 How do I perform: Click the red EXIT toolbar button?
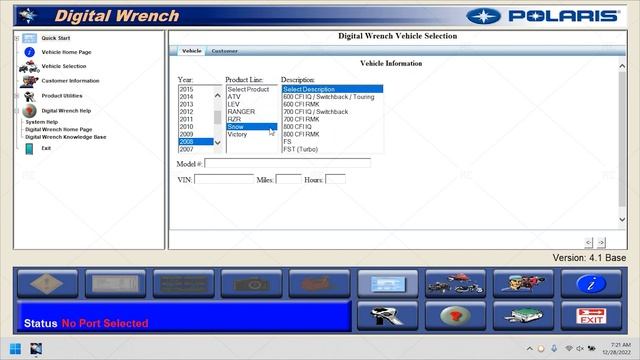coord(591,316)
